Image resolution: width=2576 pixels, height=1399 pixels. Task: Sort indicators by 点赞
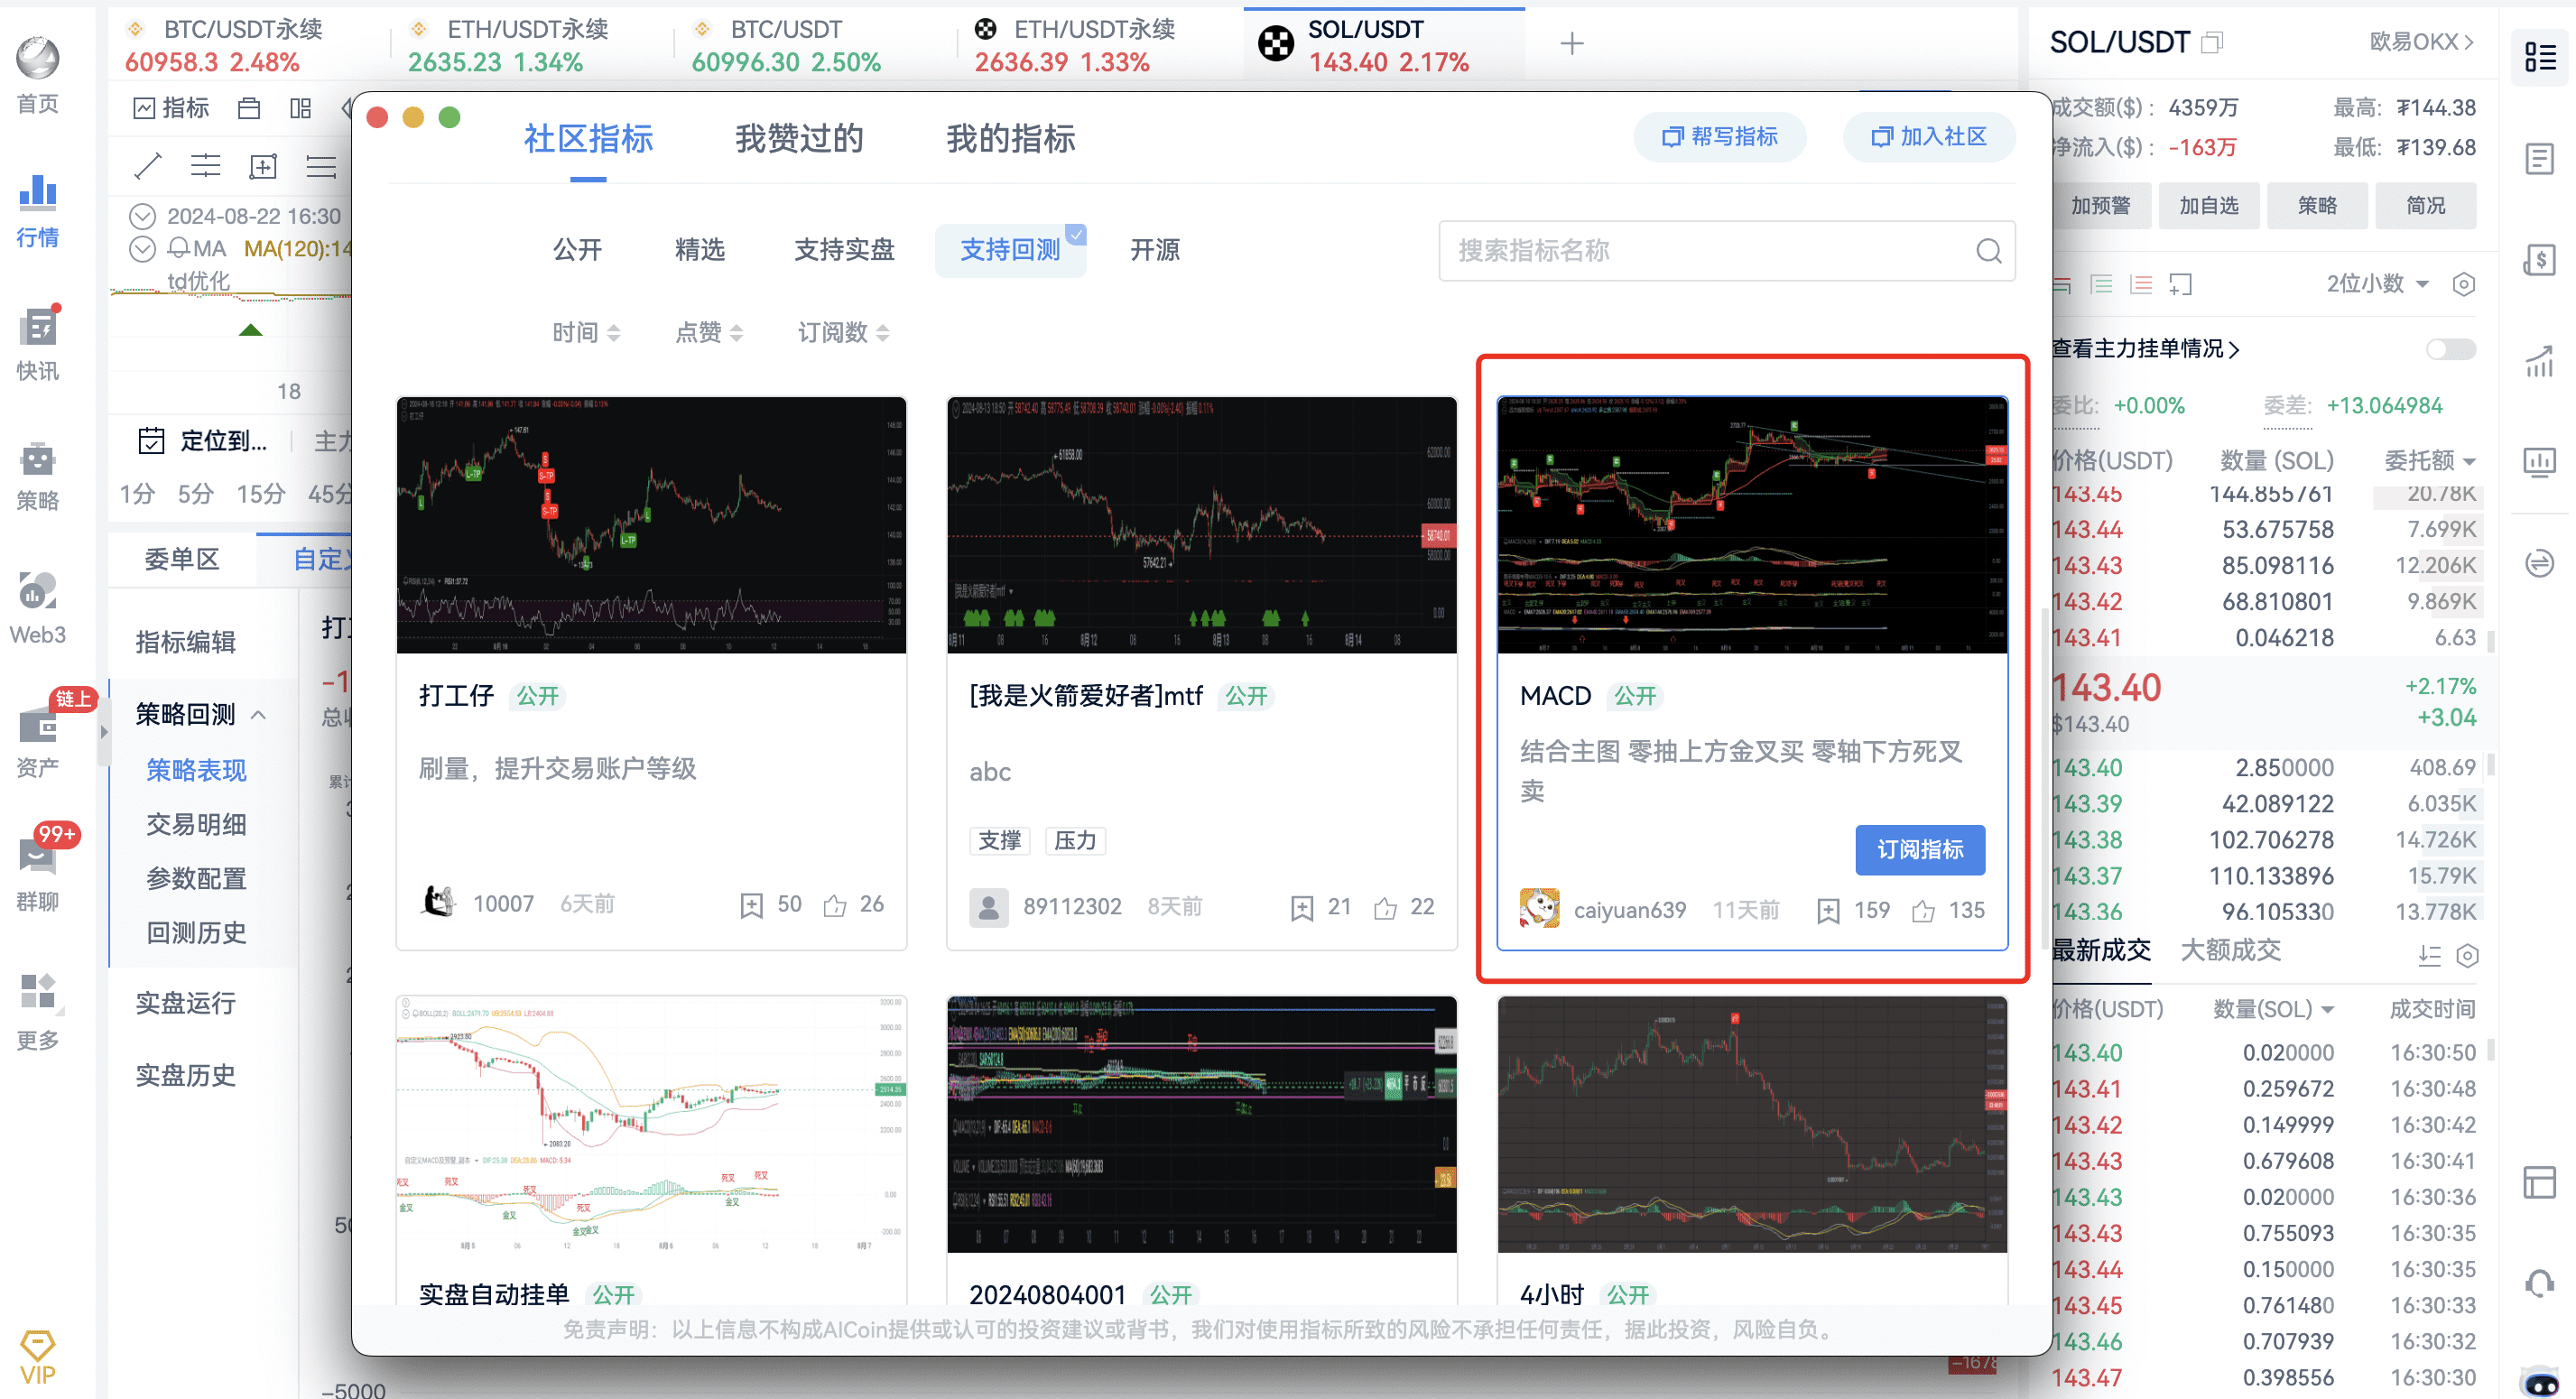[709, 332]
